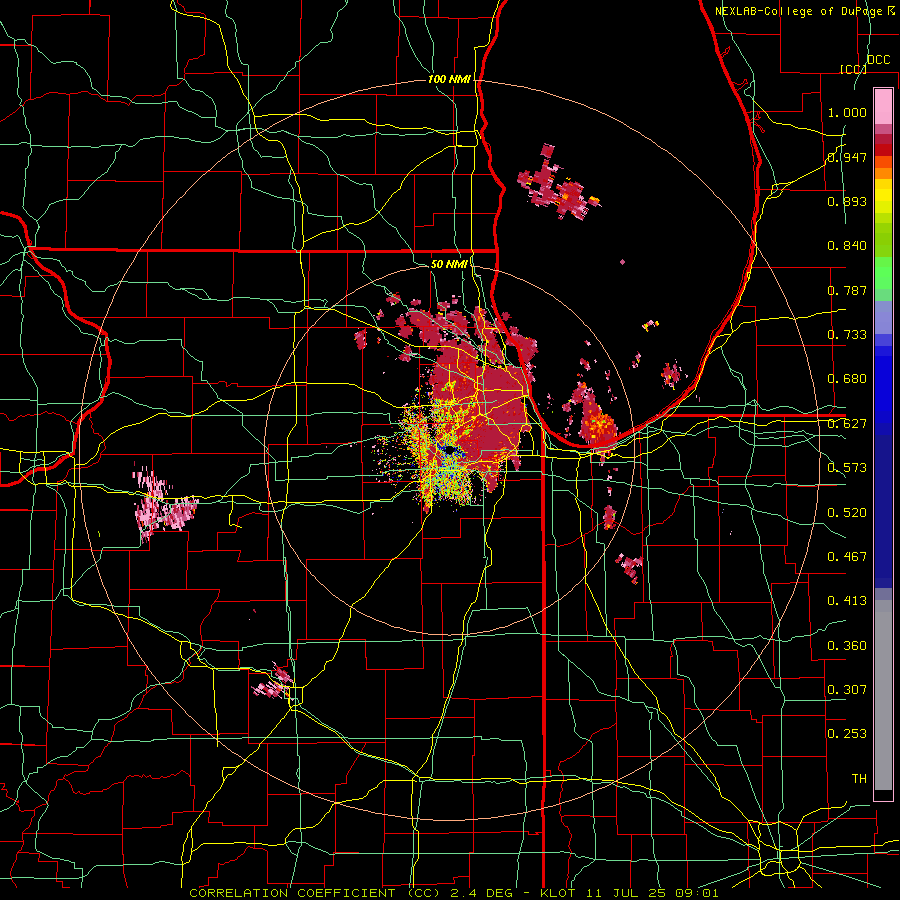Click the 0.253 scale label
Viewport: 900px width, 900px height.
[x=847, y=734]
